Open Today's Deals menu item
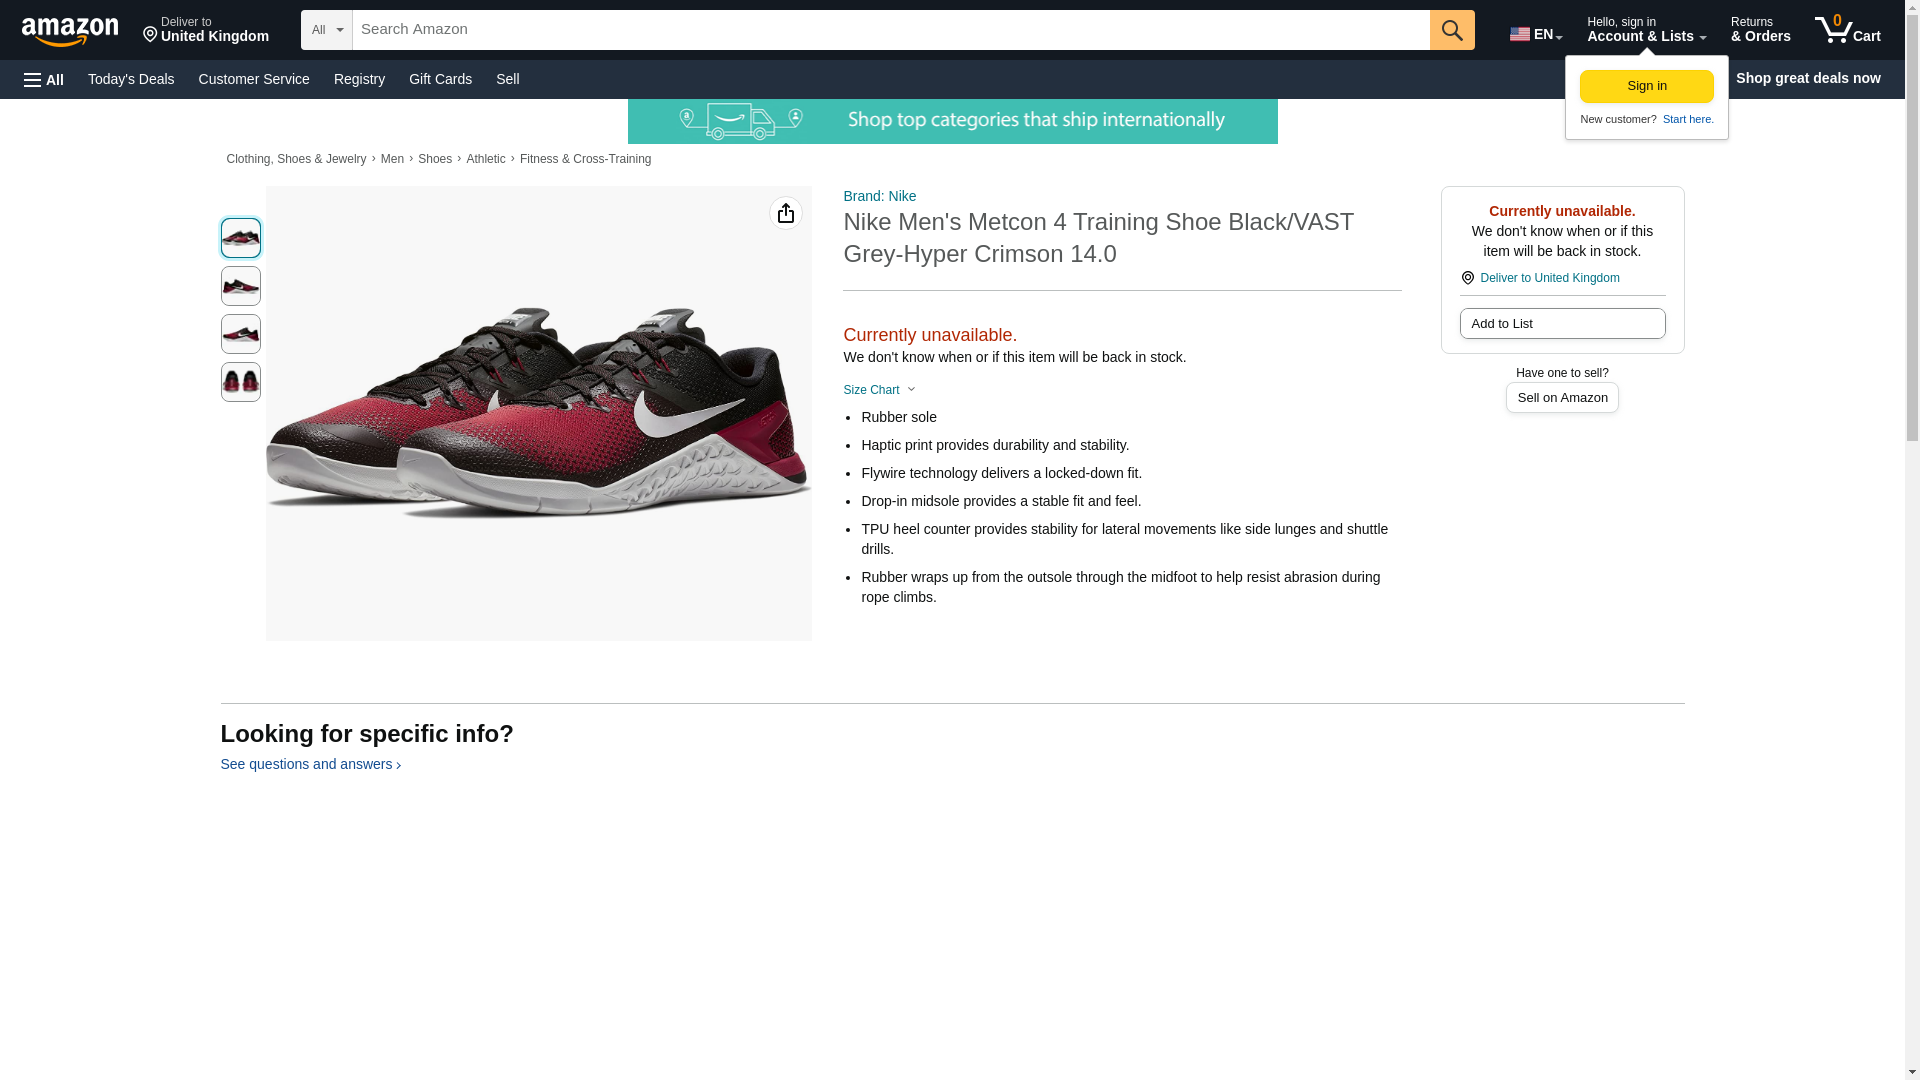Screen dimensions: 1920x1080 (131, 79)
